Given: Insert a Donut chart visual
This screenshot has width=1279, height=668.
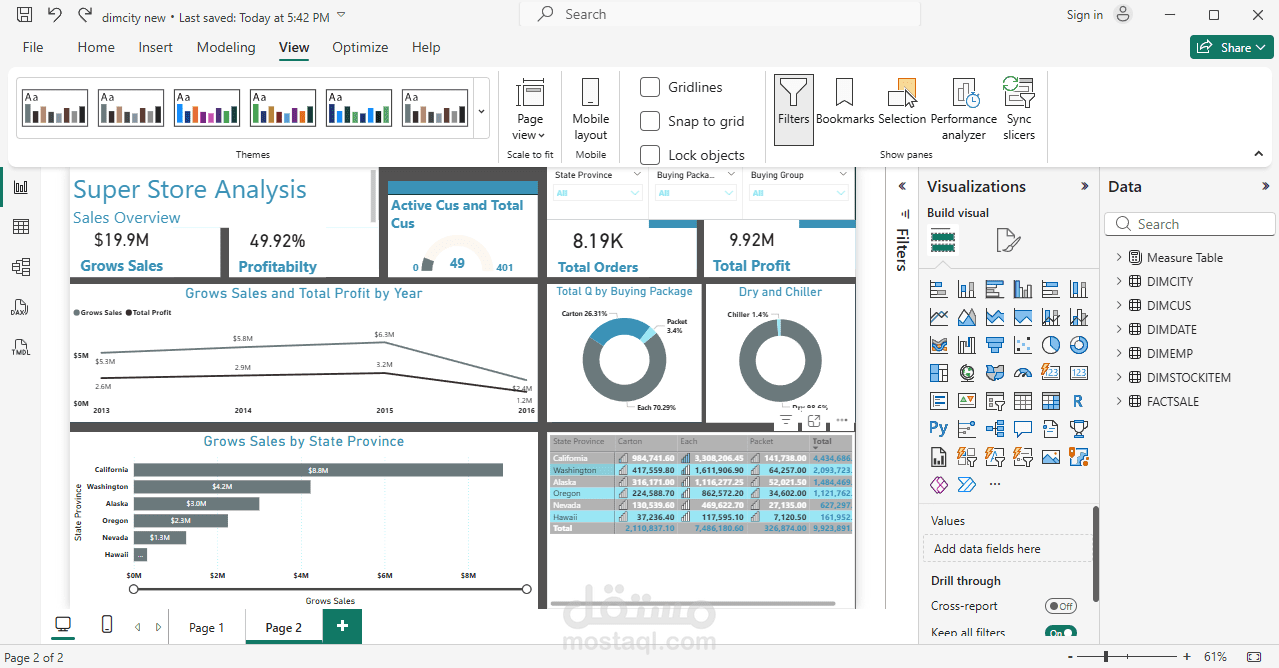Looking at the screenshot, I should tap(1078, 345).
